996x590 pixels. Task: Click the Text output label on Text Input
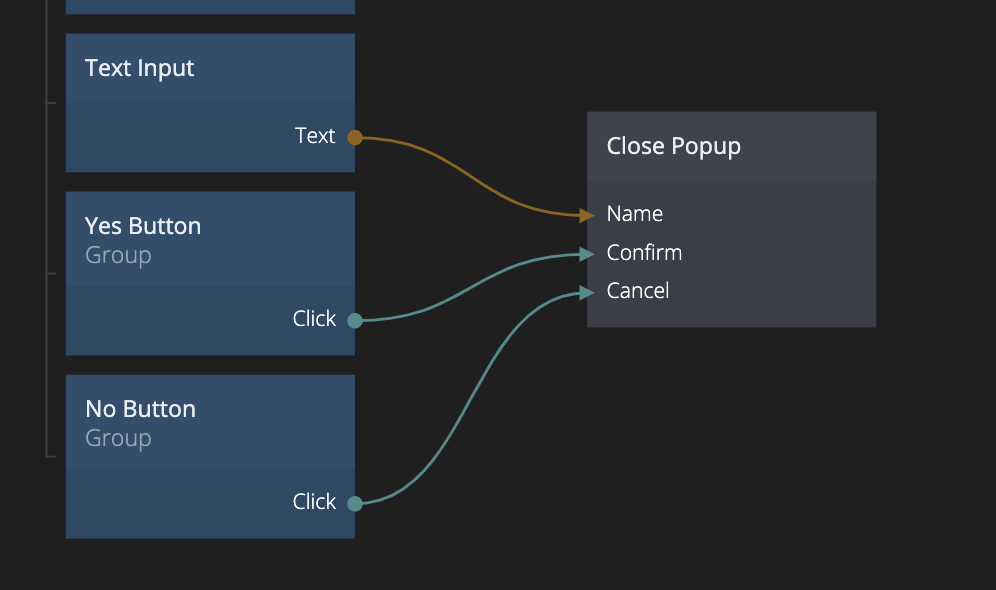315,136
